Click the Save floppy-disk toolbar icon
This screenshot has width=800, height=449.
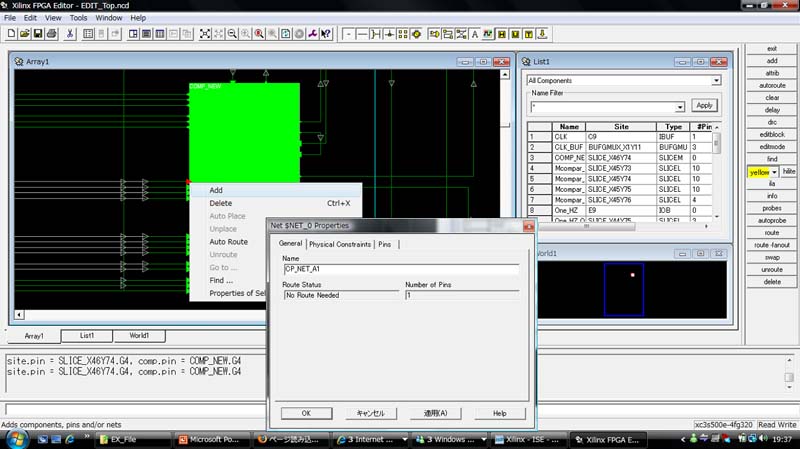tap(38, 34)
